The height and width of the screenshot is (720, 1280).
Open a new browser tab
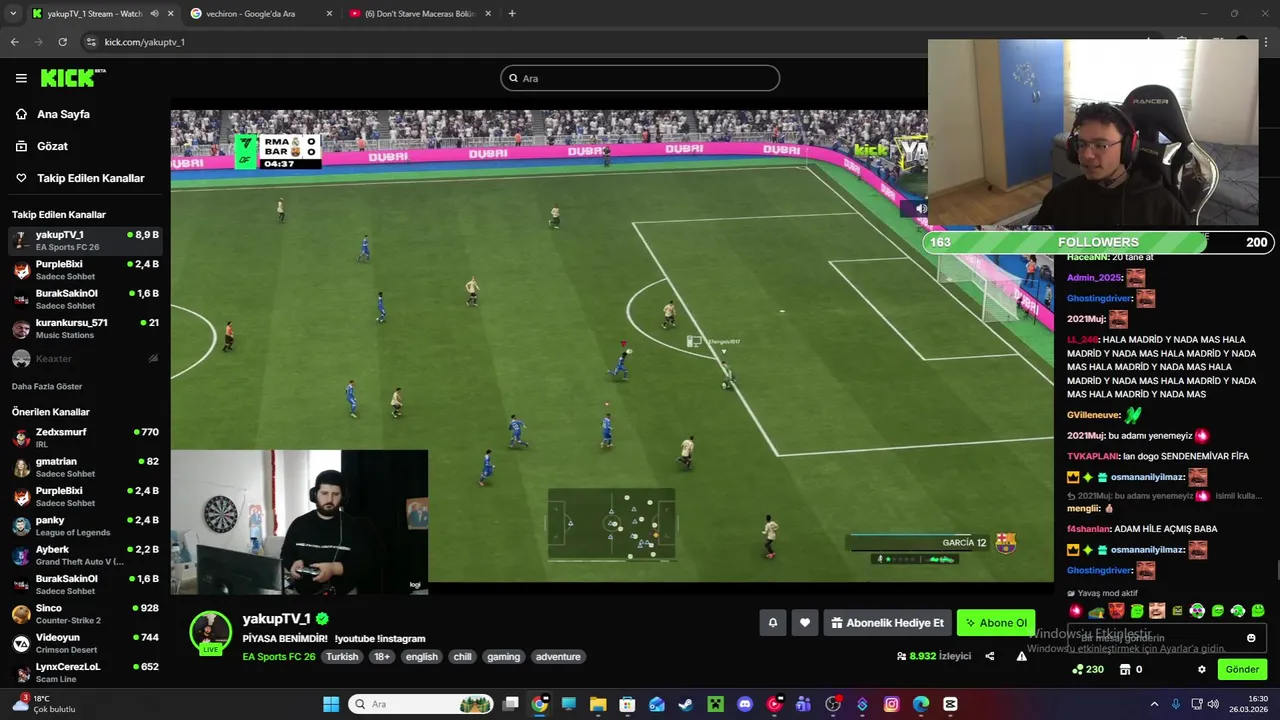512,14
